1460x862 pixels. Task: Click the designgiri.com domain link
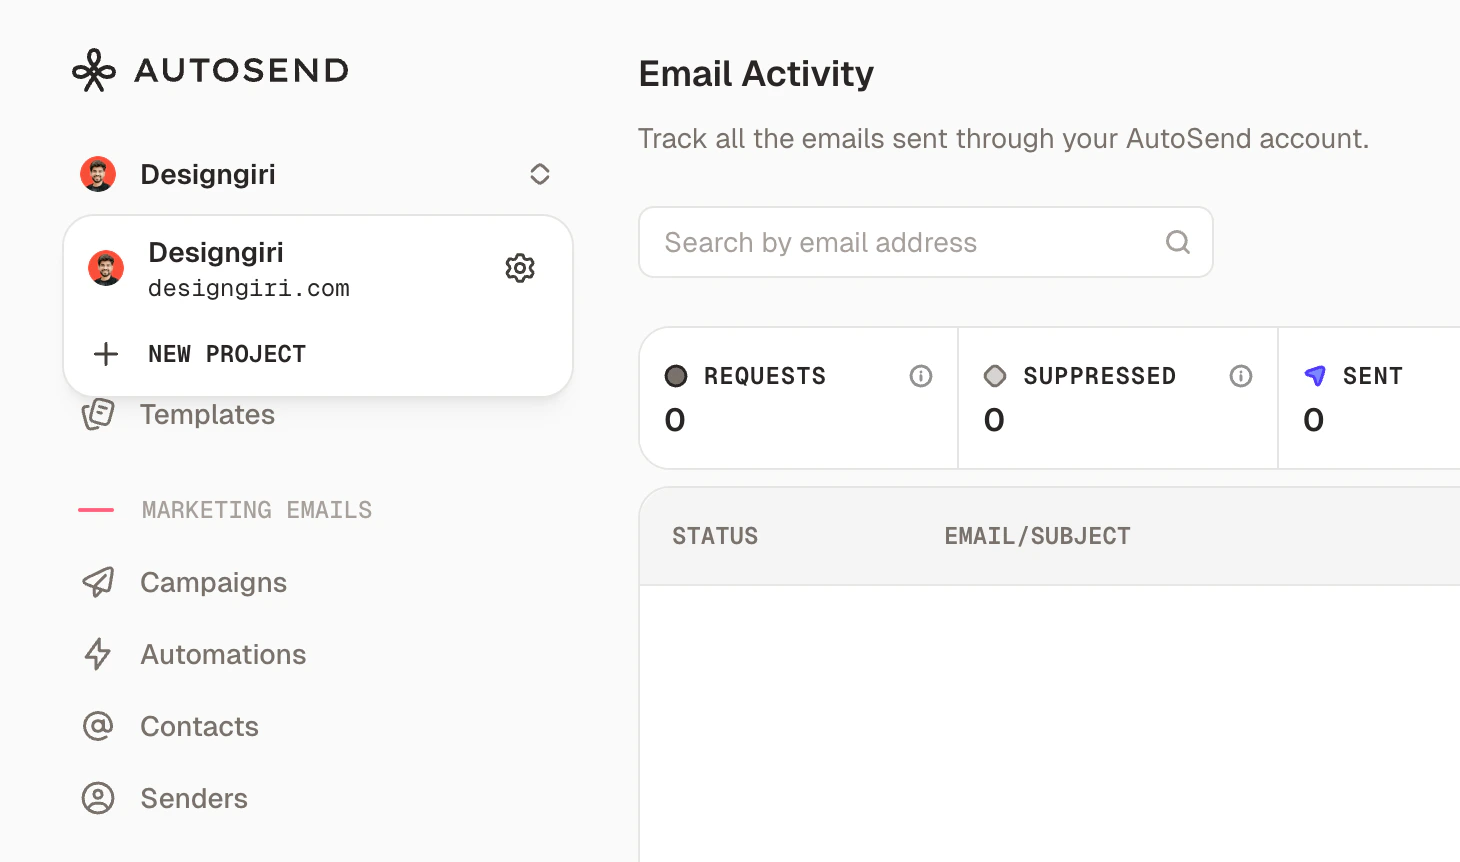click(249, 288)
